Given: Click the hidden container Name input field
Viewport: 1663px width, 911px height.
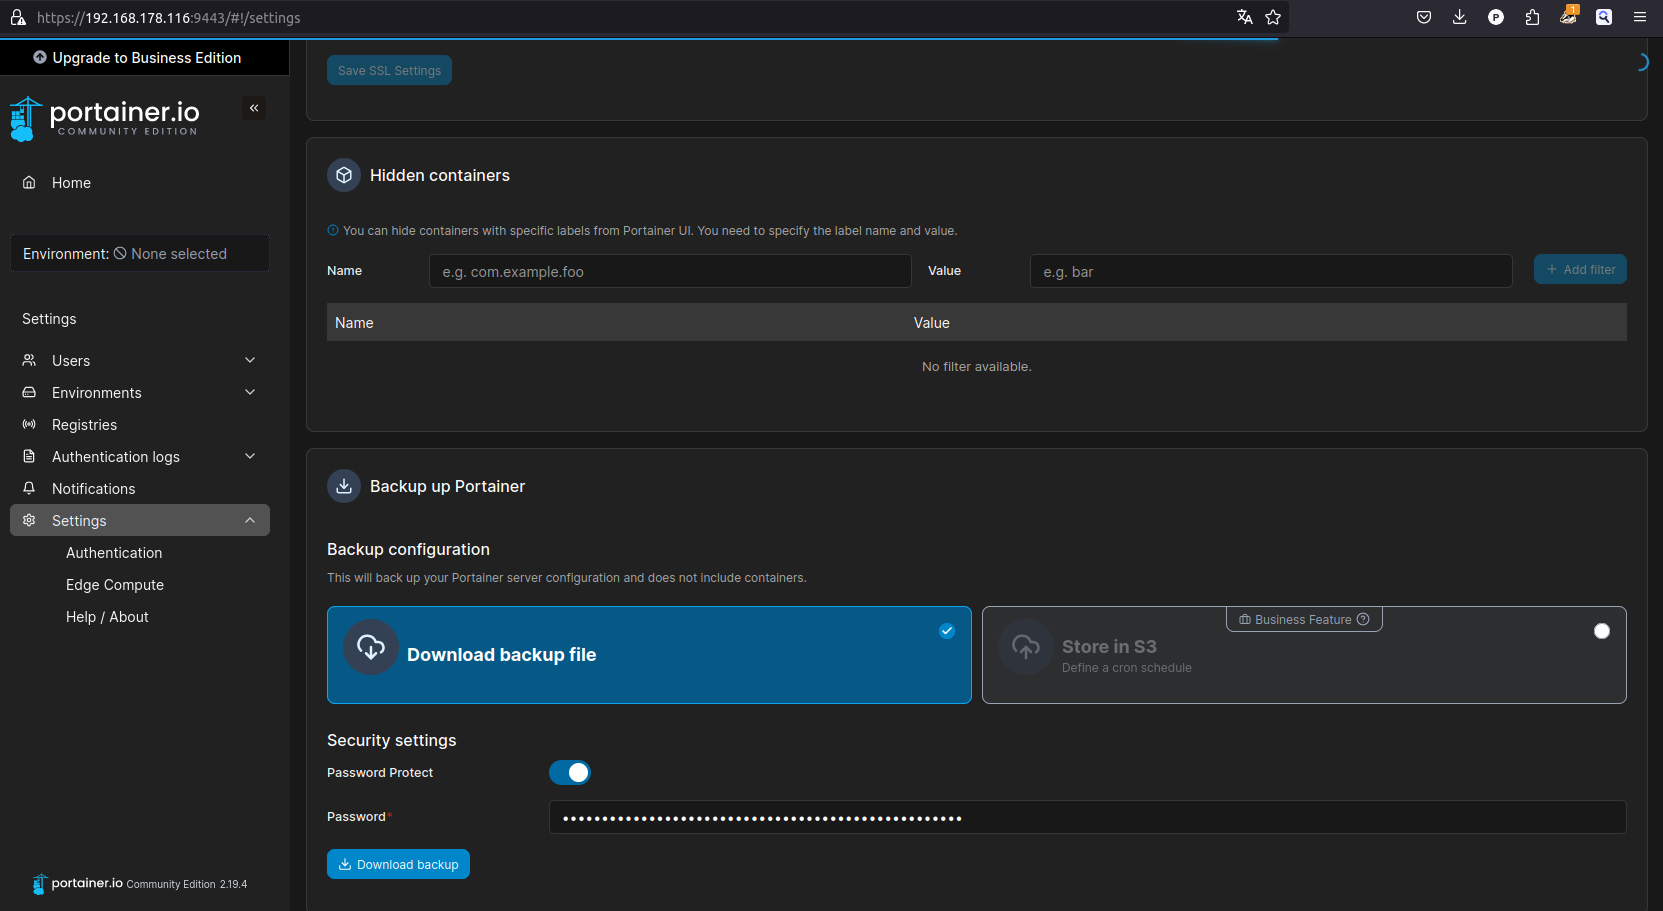Looking at the screenshot, I should 670,271.
